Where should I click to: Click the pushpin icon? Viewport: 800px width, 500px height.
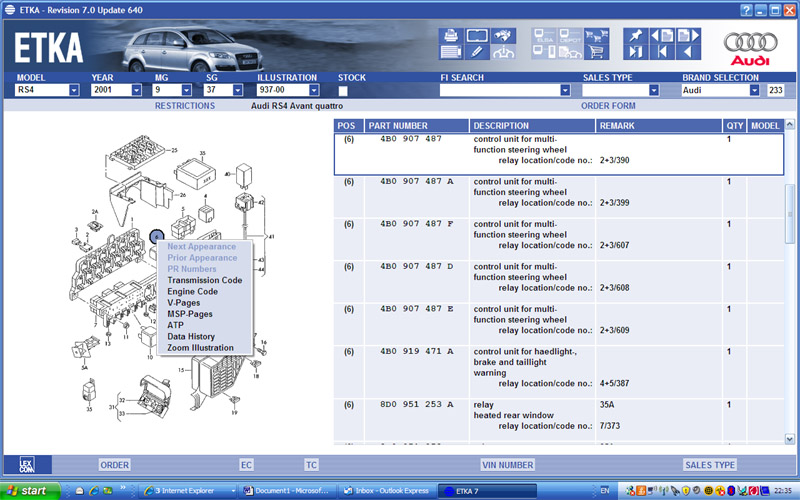coord(636,36)
